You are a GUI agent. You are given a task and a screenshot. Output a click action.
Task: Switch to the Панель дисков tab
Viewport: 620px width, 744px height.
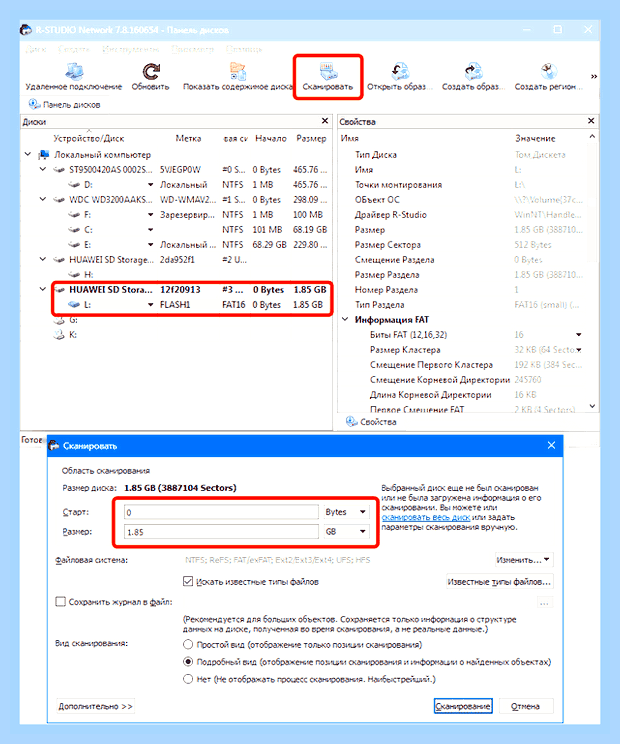pos(65,104)
